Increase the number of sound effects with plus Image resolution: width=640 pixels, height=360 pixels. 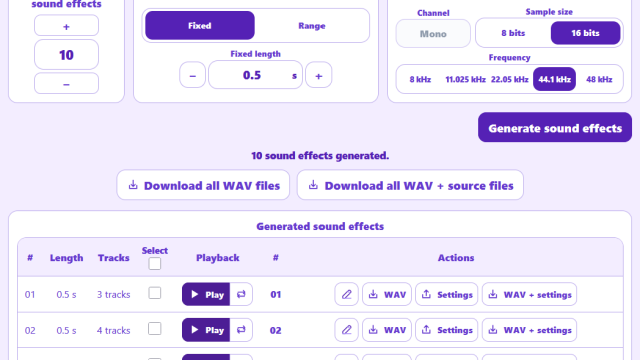[x=66, y=26]
